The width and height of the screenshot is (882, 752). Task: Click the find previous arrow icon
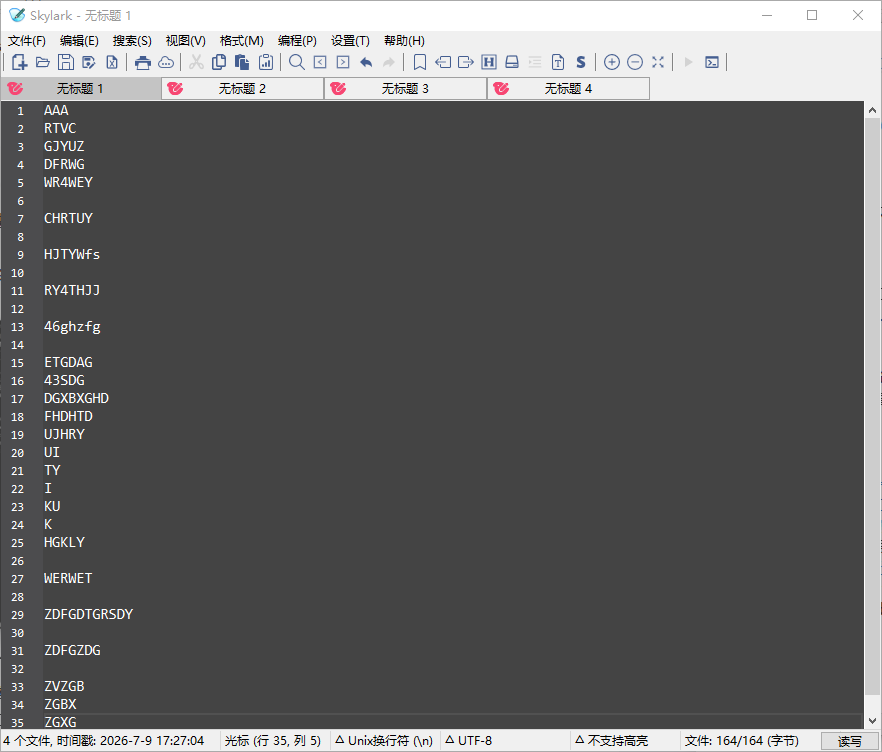pos(320,62)
